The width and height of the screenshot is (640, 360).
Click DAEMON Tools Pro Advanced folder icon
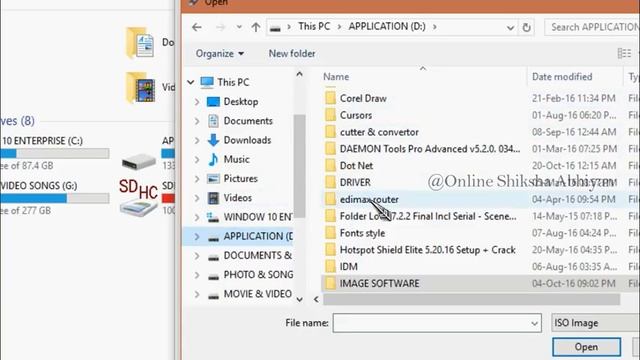coord(330,149)
